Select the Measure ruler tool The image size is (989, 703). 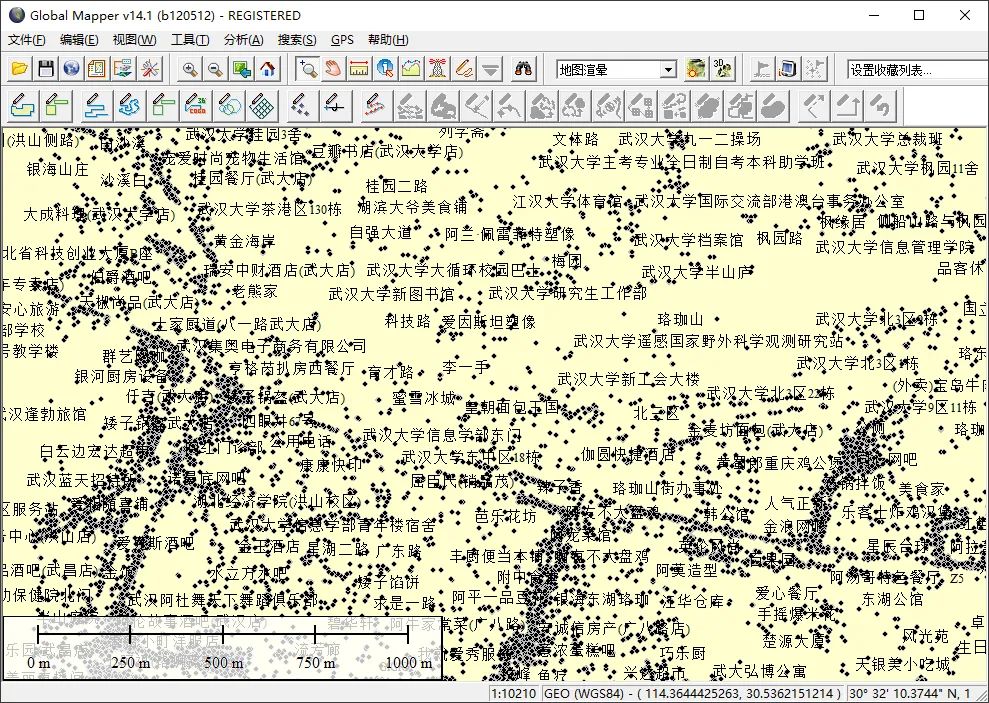tap(360, 69)
